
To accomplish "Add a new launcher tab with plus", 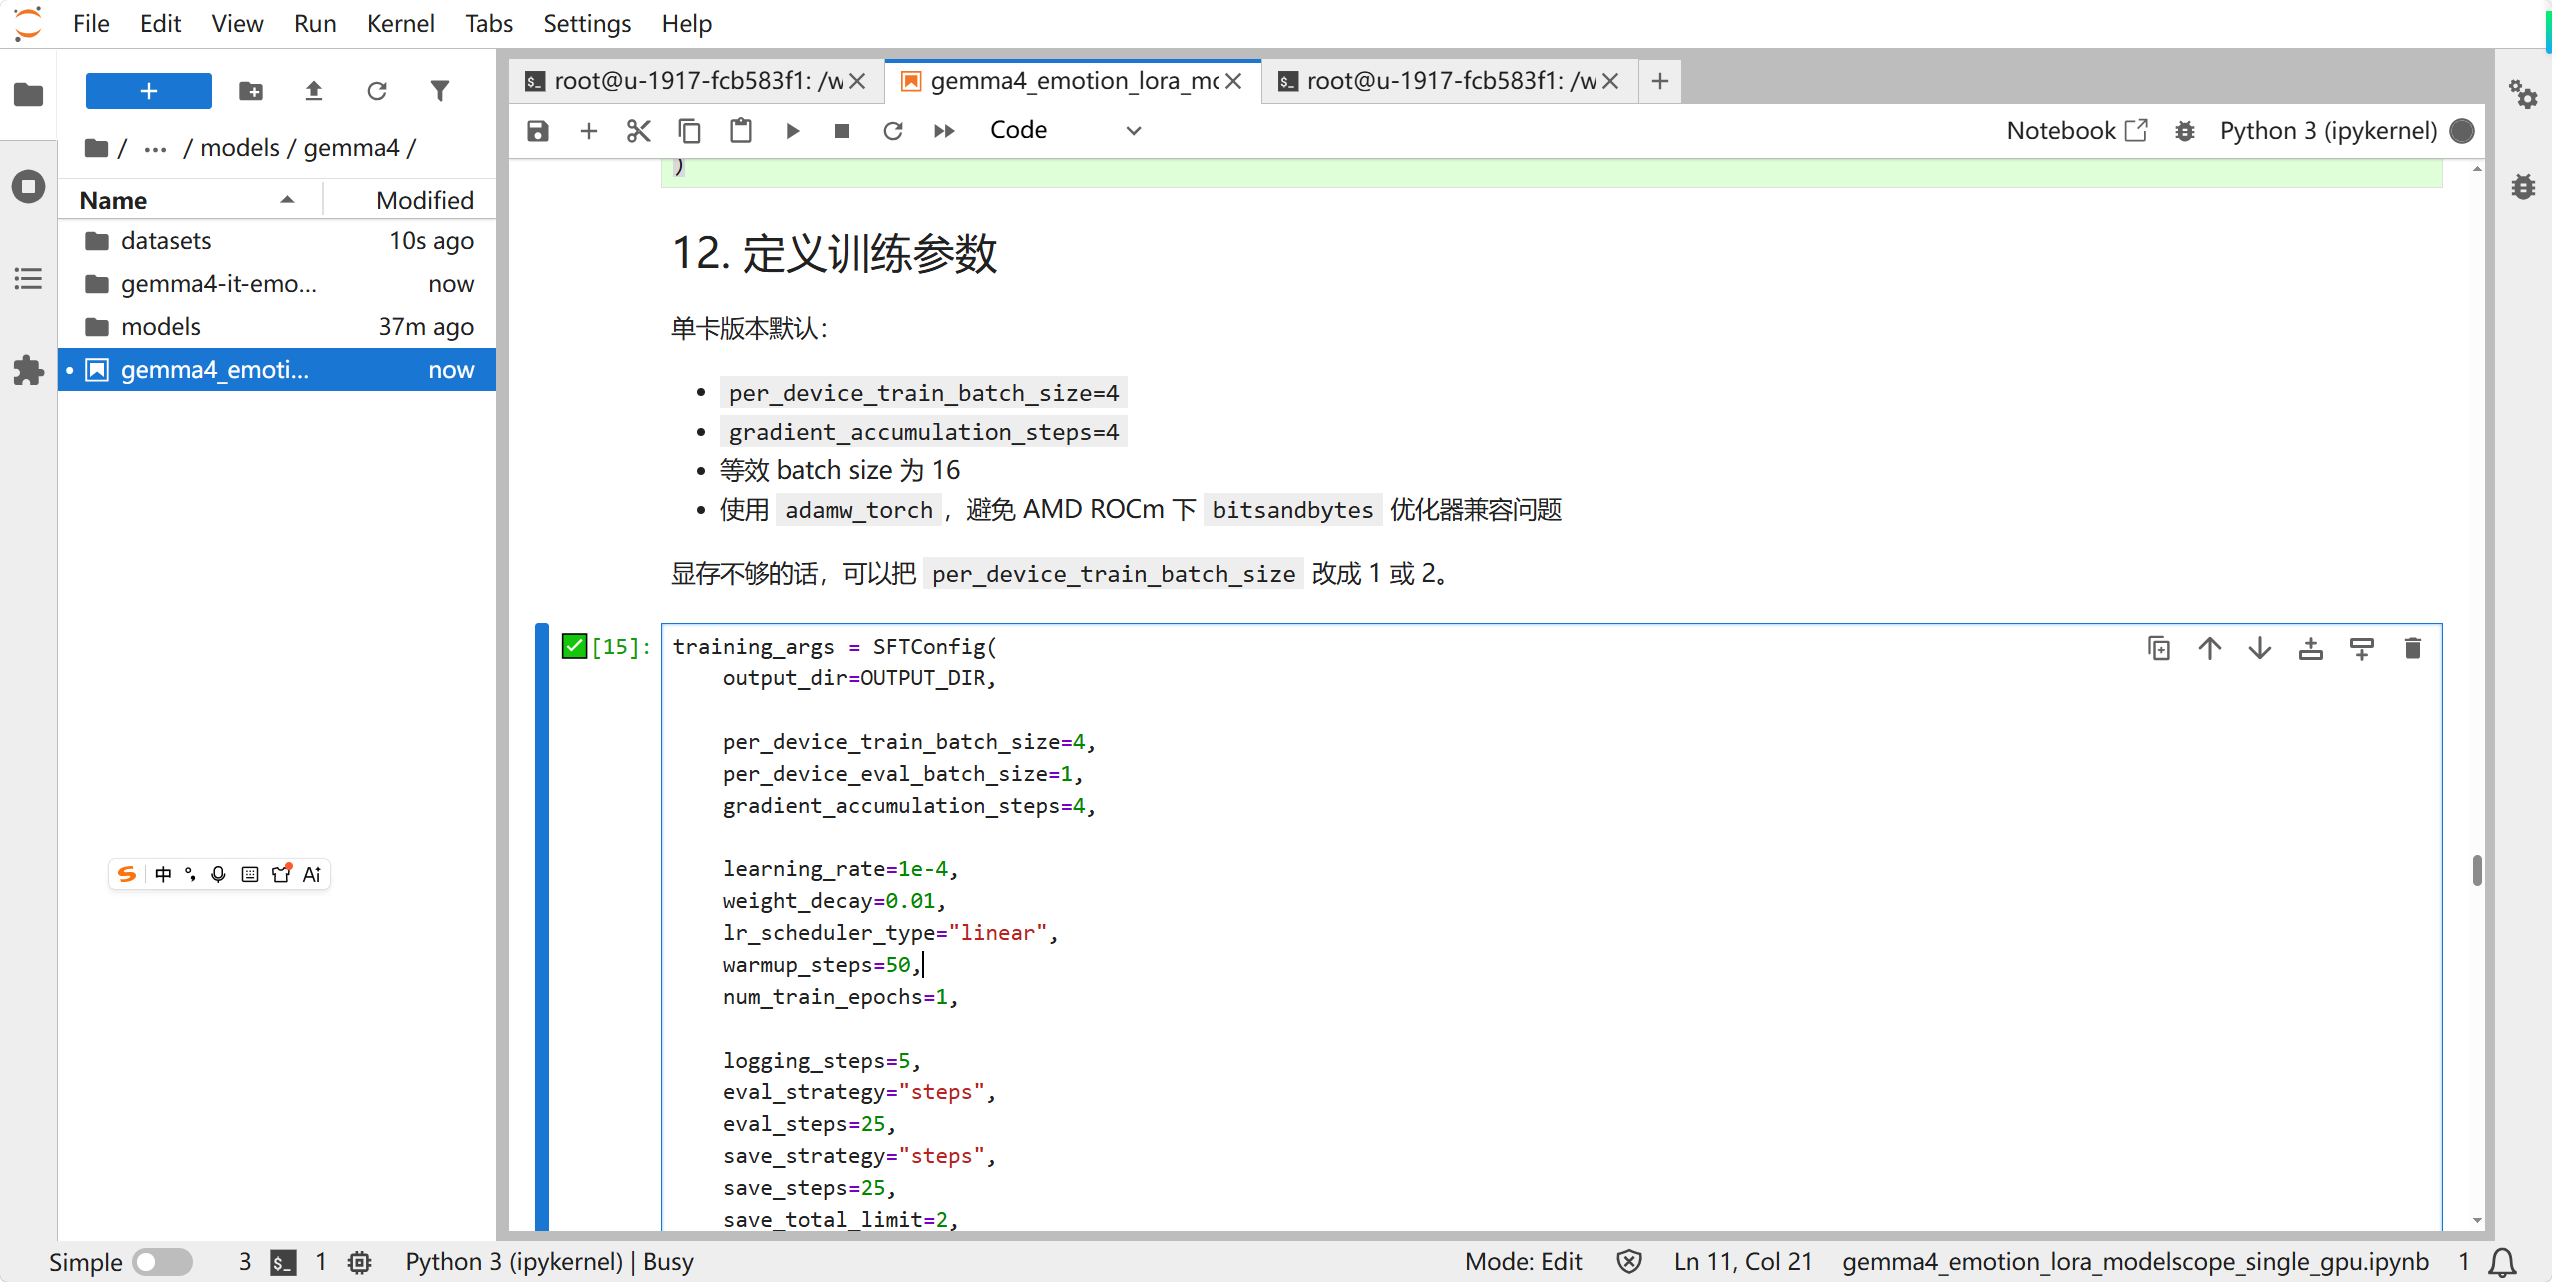I will click(1660, 81).
